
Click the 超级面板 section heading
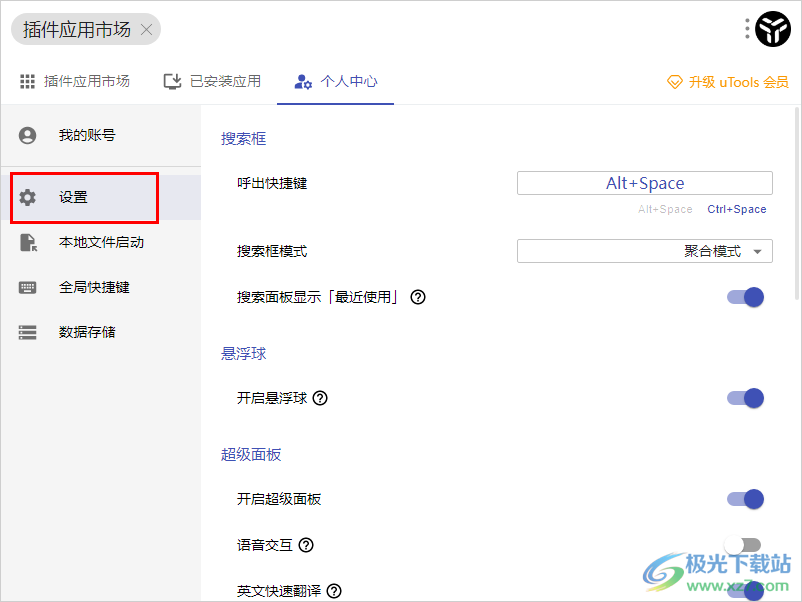tap(251, 454)
